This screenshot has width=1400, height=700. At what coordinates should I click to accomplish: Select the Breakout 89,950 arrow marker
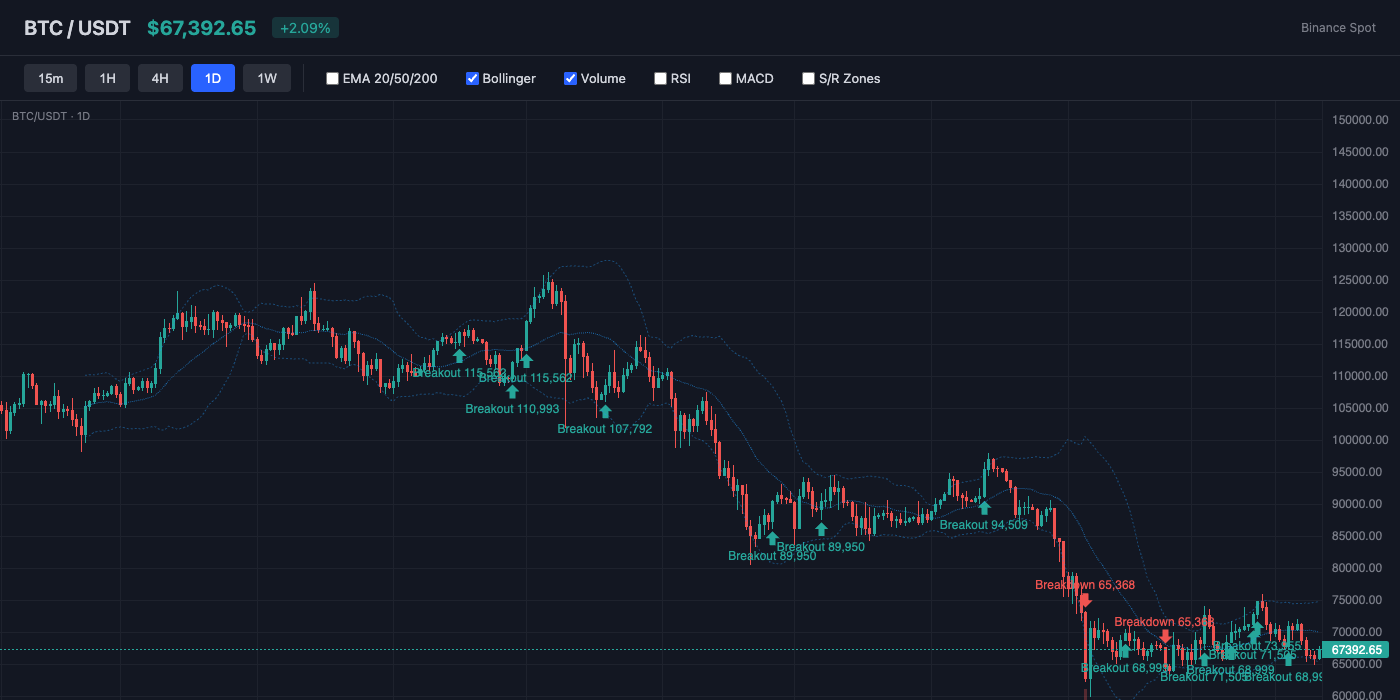pos(772,538)
